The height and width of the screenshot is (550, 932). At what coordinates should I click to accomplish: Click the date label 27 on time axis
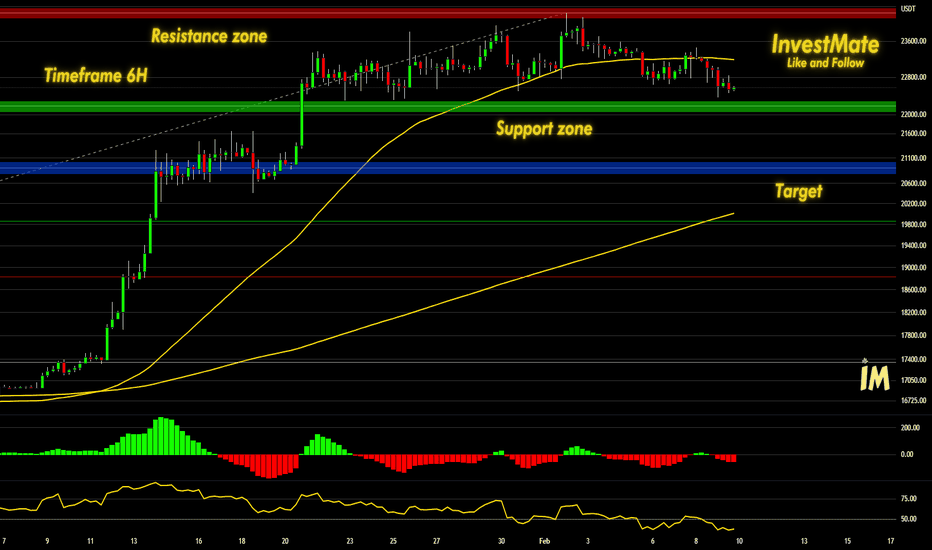(x=437, y=541)
